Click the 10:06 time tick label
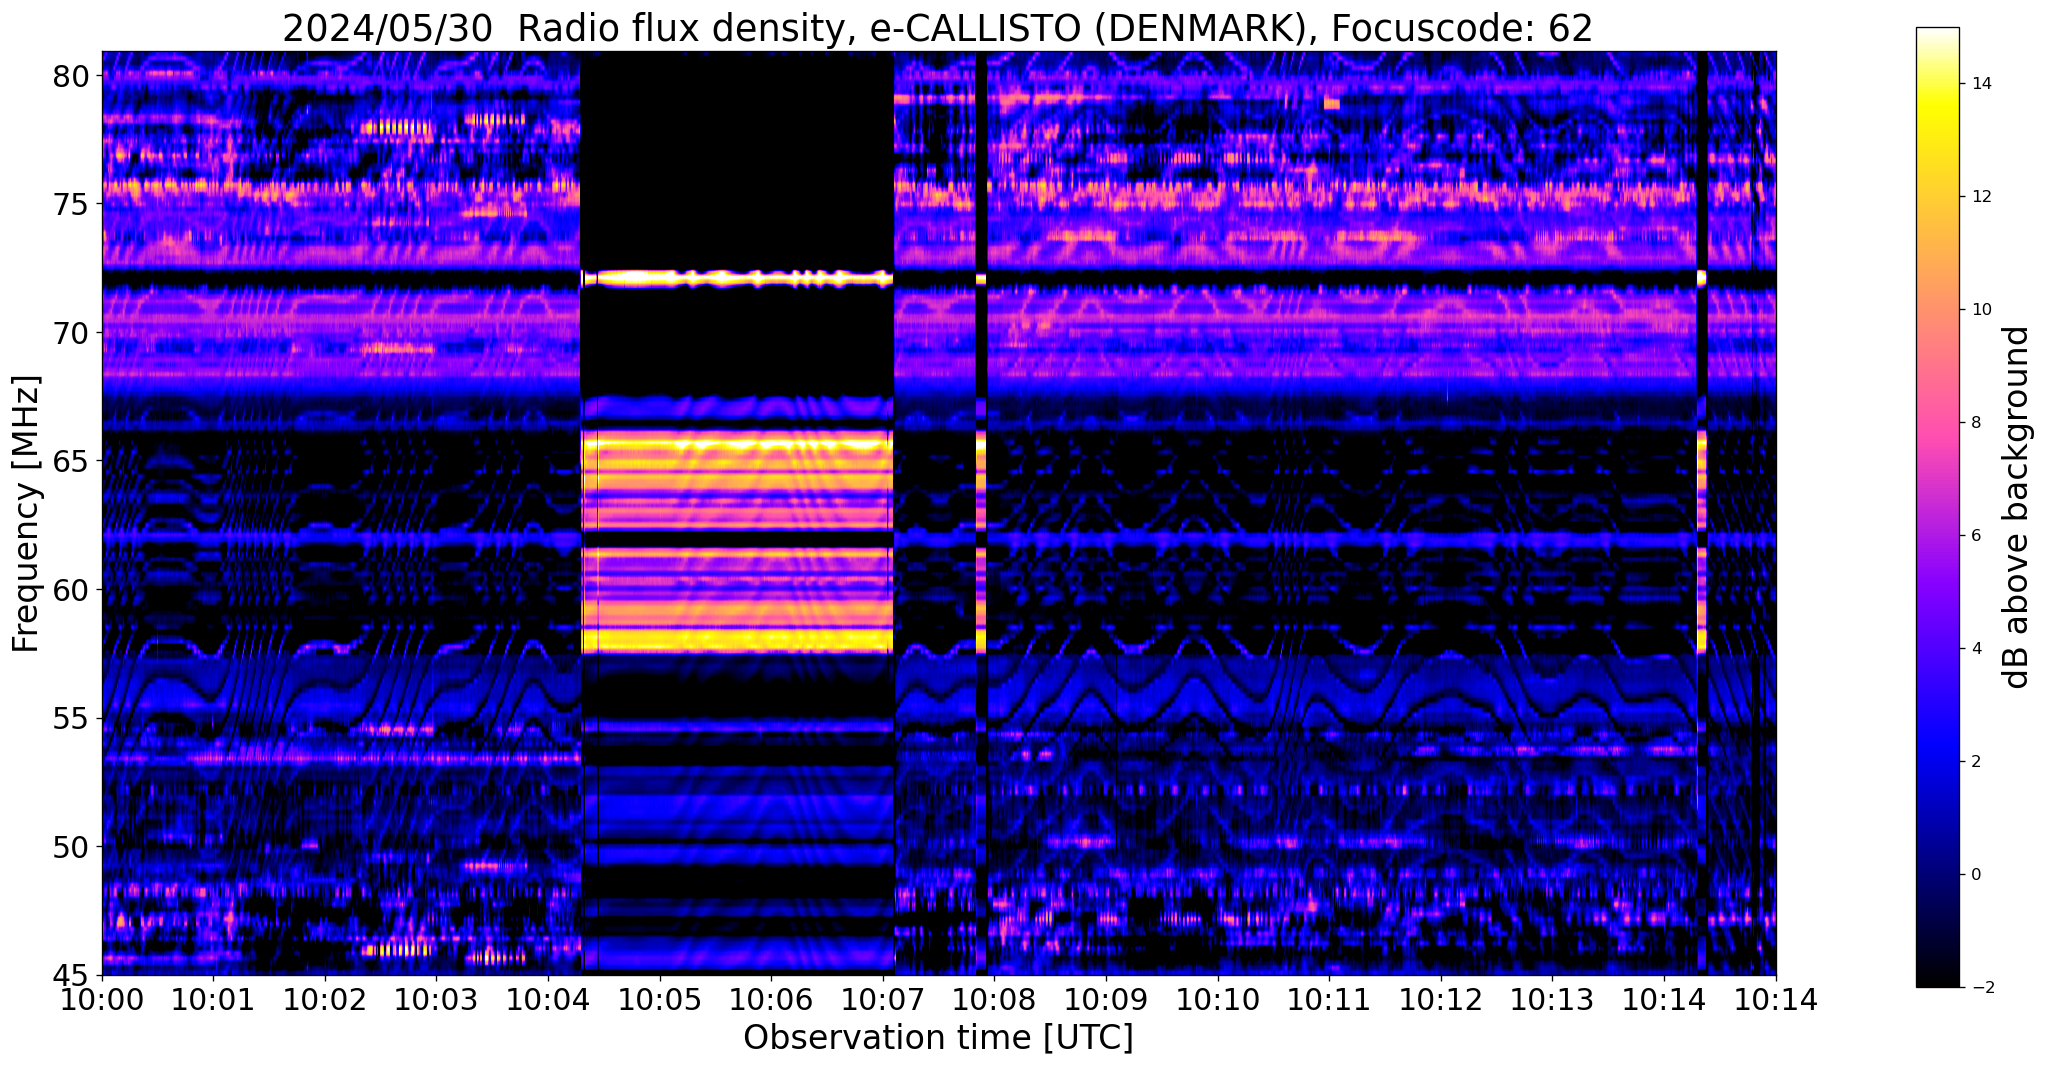 click(x=771, y=999)
